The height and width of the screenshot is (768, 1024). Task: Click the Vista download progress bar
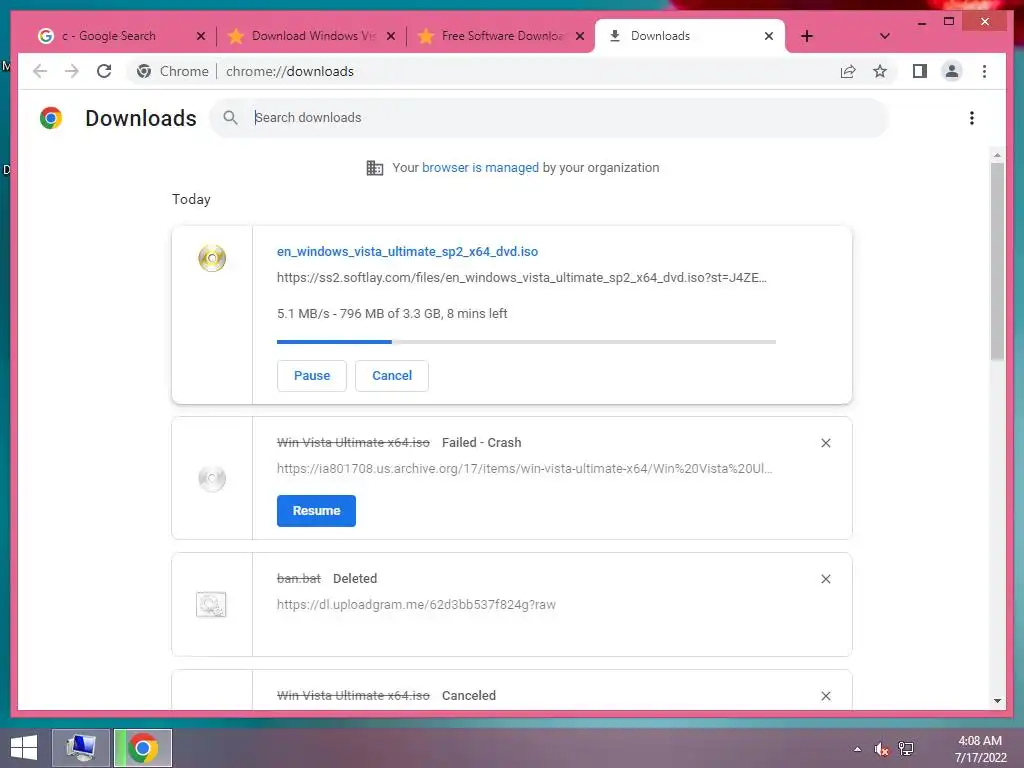click(526, 342)
